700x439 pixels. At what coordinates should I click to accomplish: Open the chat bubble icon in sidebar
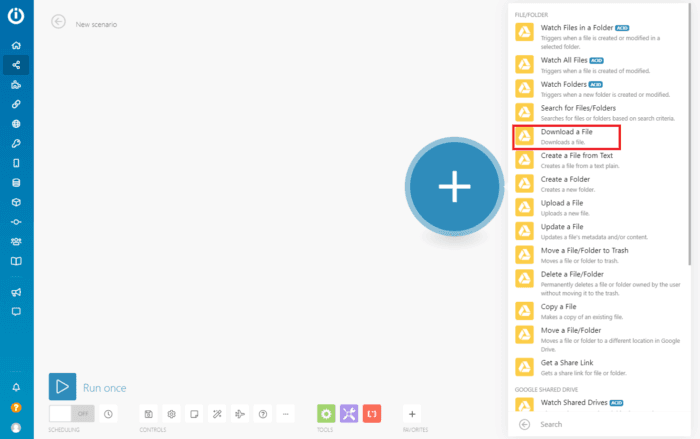pyautogui.click(x=16, y=312)
